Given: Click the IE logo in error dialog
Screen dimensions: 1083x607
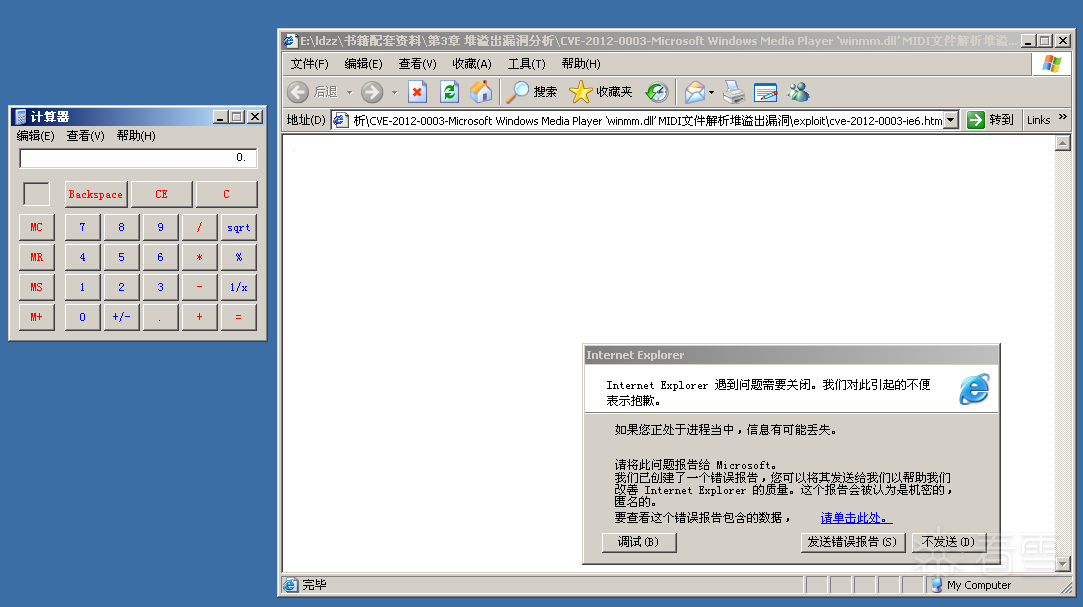Looking at the screenshot, I should tap(974, 389).
